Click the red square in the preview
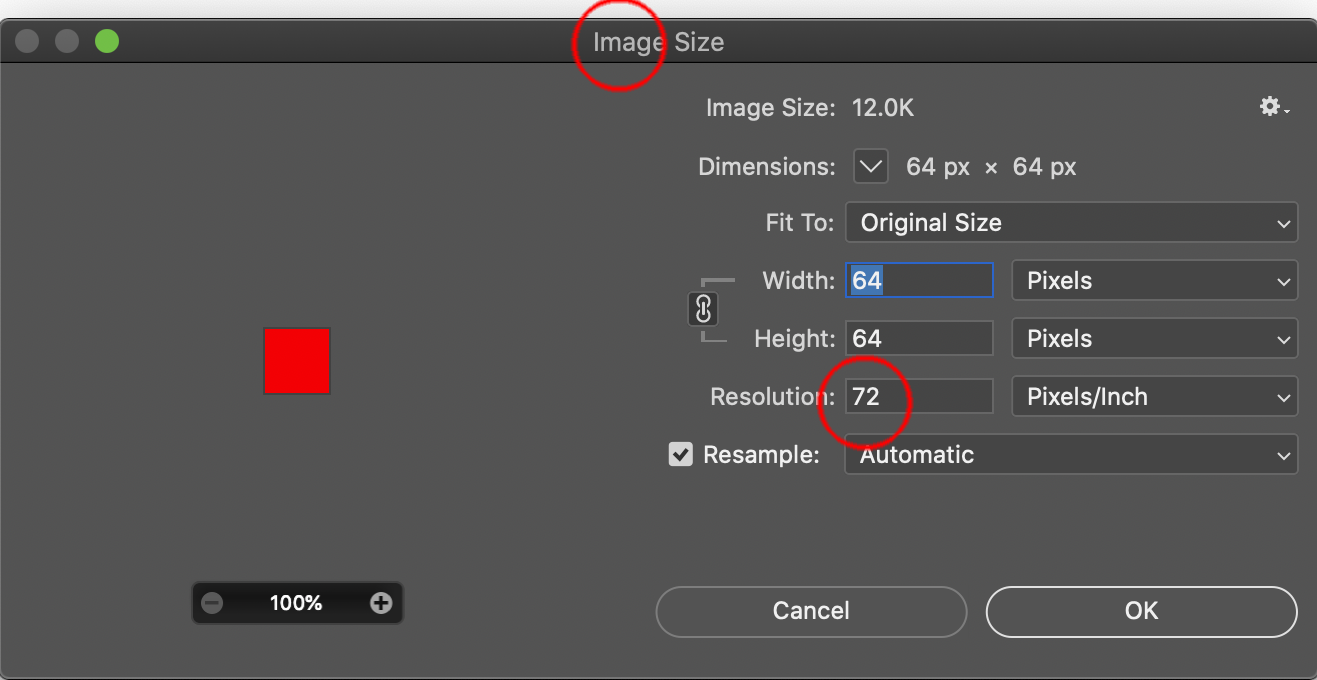1317x680 pixels. coord(296,361)
